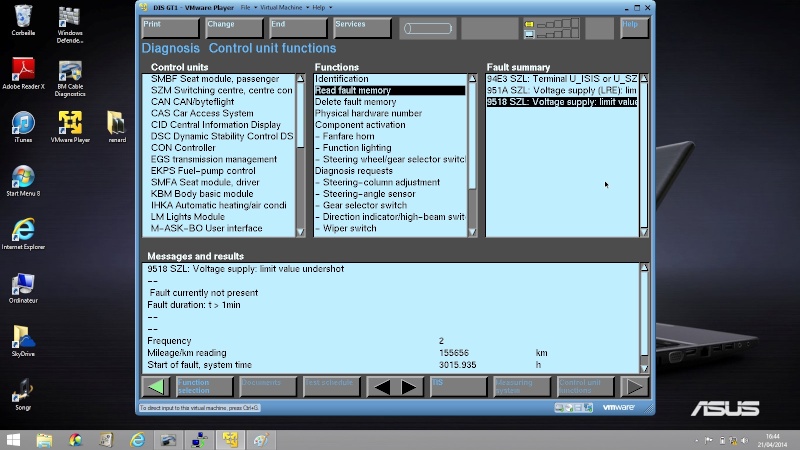
Task: Click the Windows Start button in taskbar
Action: 13,440
